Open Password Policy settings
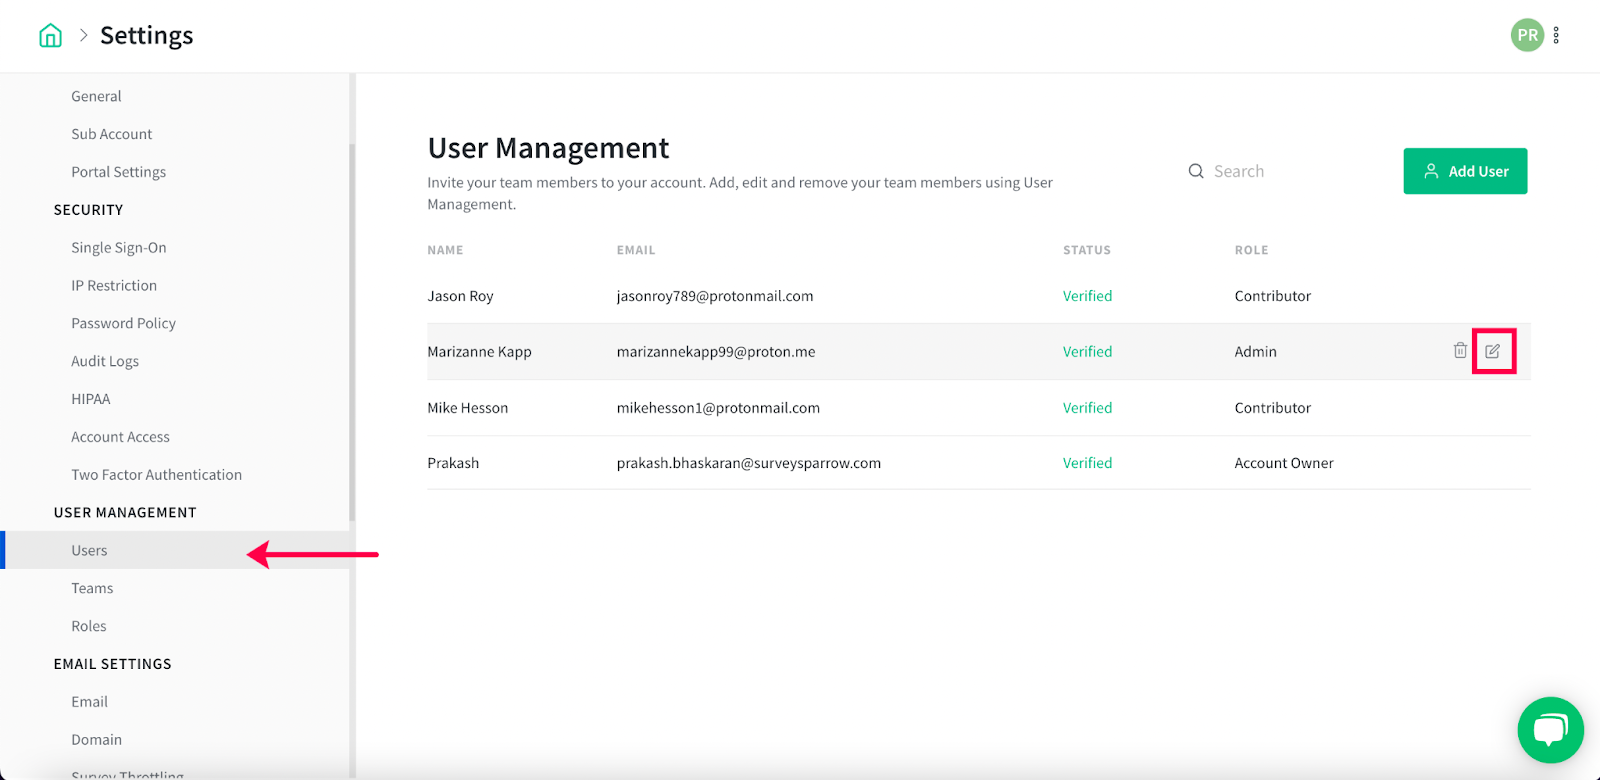The height and width of the screenshot is (780, 1600). (x=123, y=323)
